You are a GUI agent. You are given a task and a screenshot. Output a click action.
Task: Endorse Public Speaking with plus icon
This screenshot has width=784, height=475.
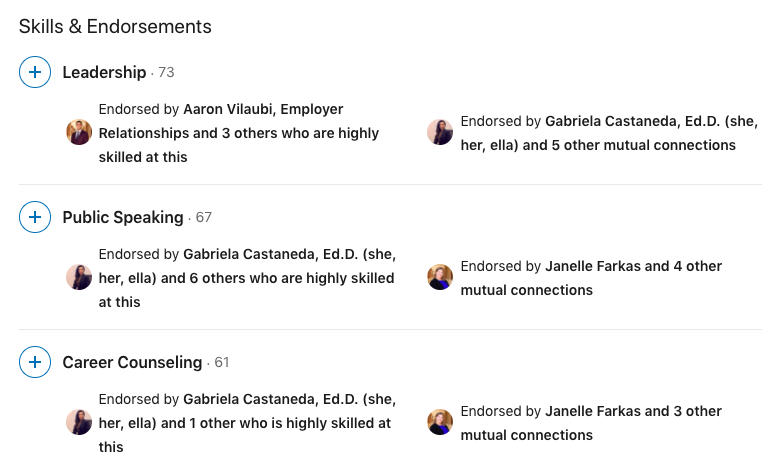tap(35, 217)
